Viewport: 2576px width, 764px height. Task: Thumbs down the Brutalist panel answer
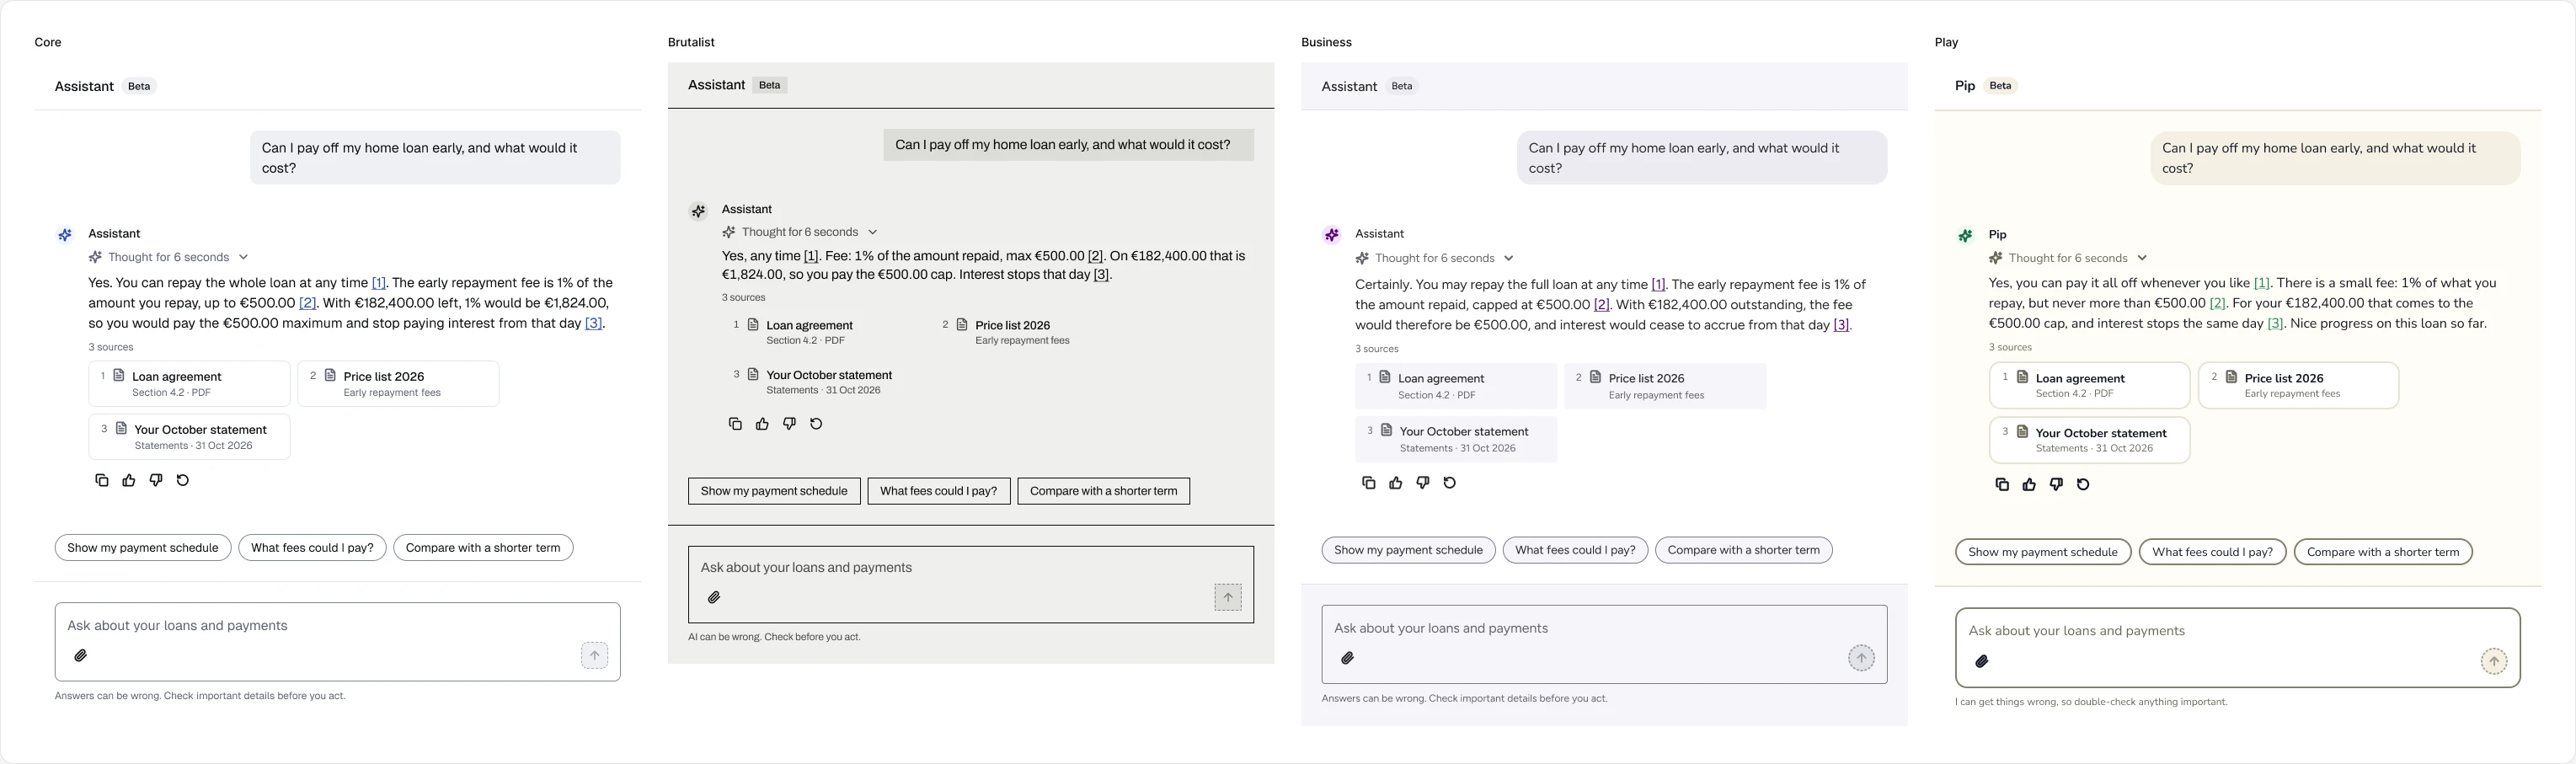pyautogui.click(x=789, y=424)
